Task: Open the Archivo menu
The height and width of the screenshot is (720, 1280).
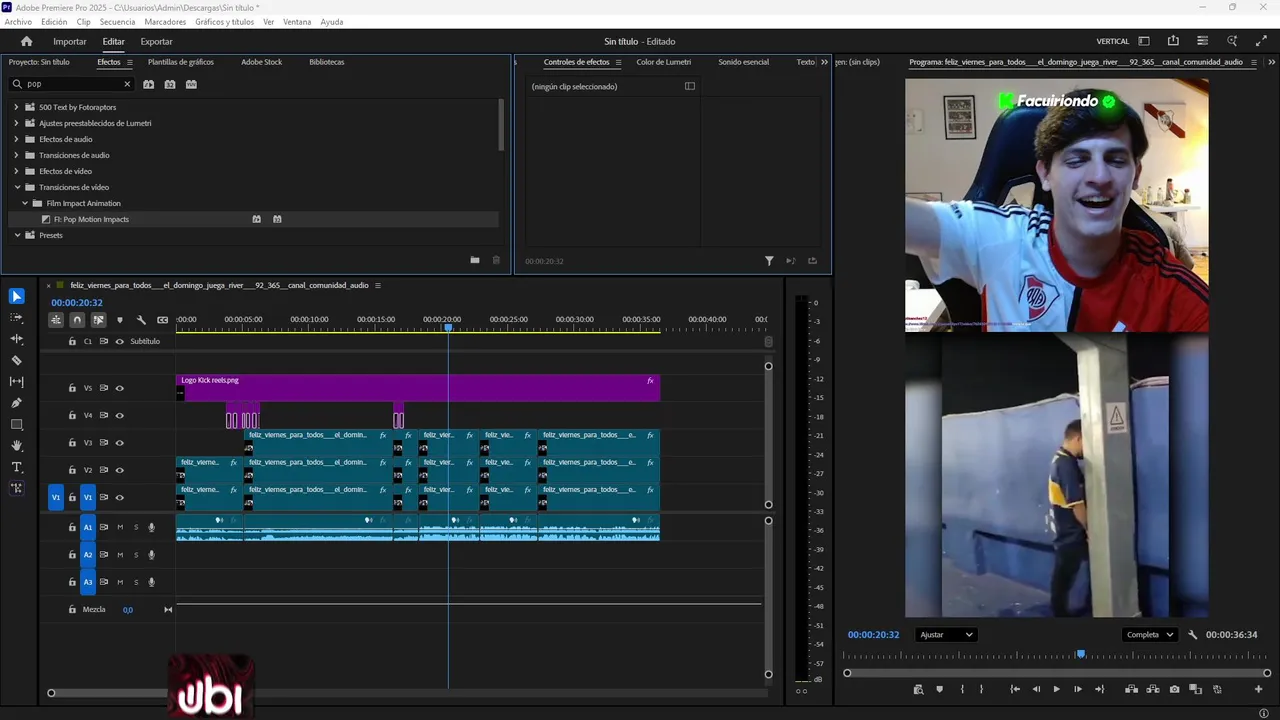Action: pyautogui.click(x=18, y=22)
